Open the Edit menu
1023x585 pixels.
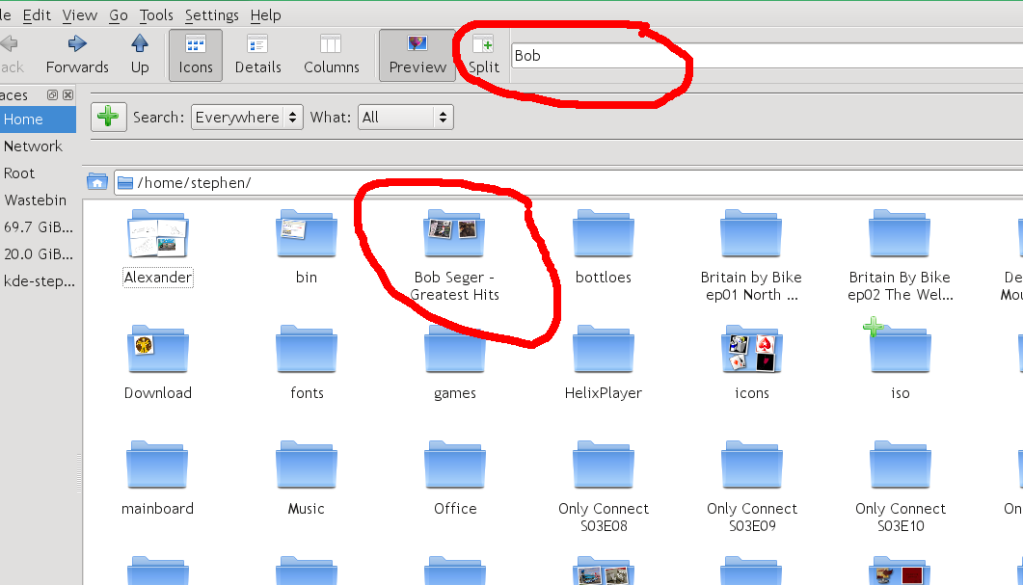point(37,15)
